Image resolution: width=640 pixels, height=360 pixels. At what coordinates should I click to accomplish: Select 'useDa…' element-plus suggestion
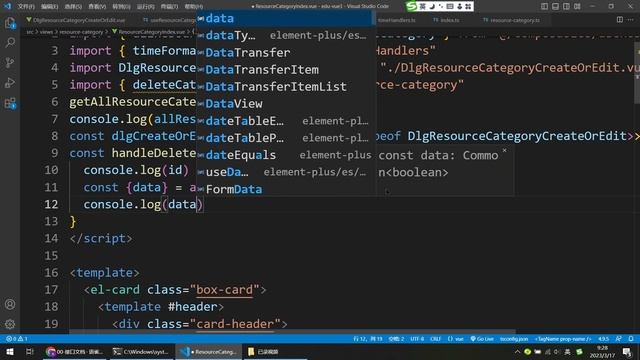(284, 172)
